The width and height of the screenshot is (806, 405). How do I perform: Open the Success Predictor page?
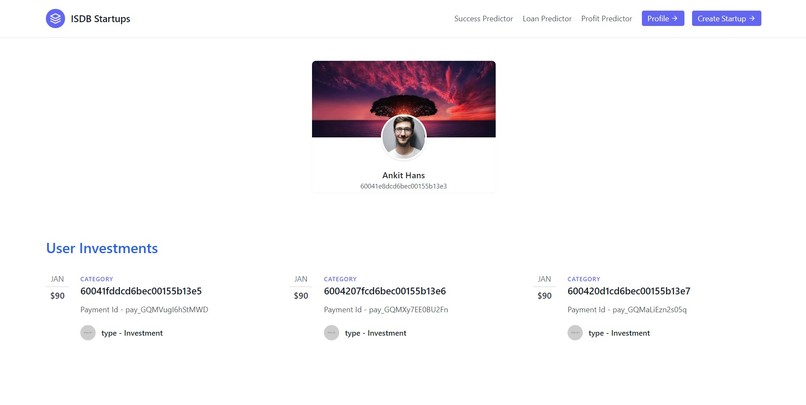point(483,19)
